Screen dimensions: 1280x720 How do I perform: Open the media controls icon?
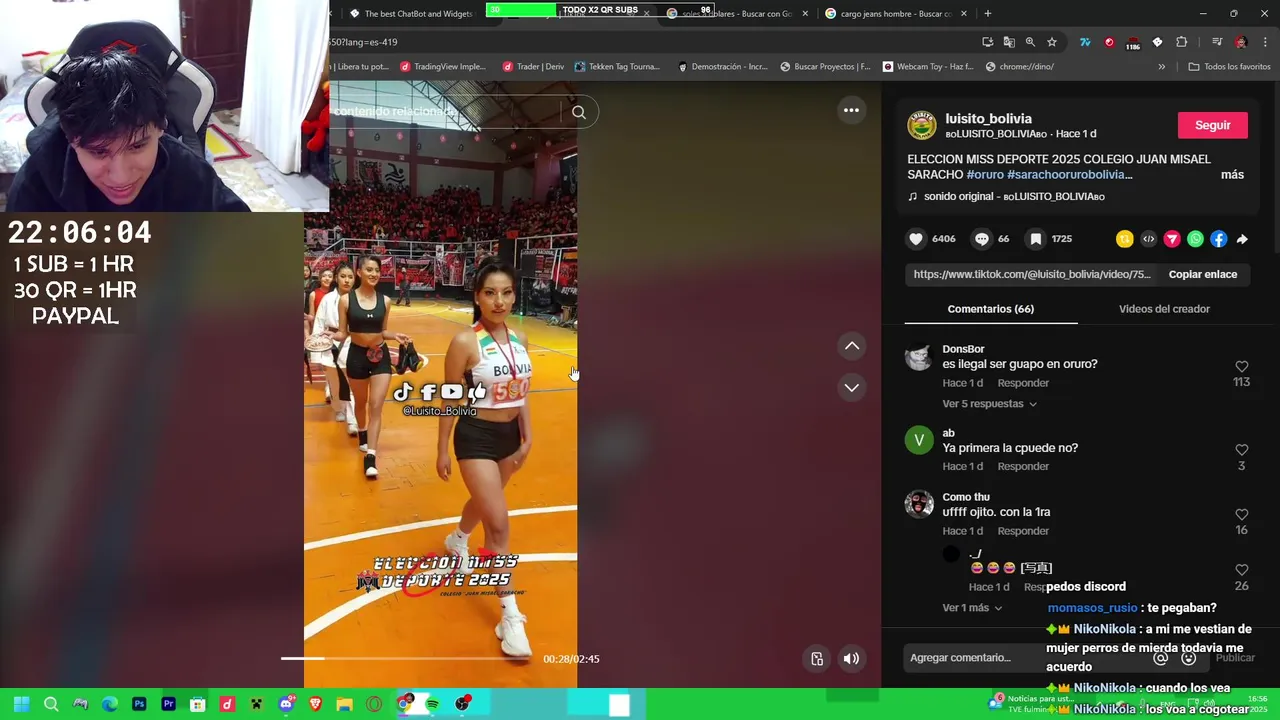pyautogui.click(x=1217, y=42)
